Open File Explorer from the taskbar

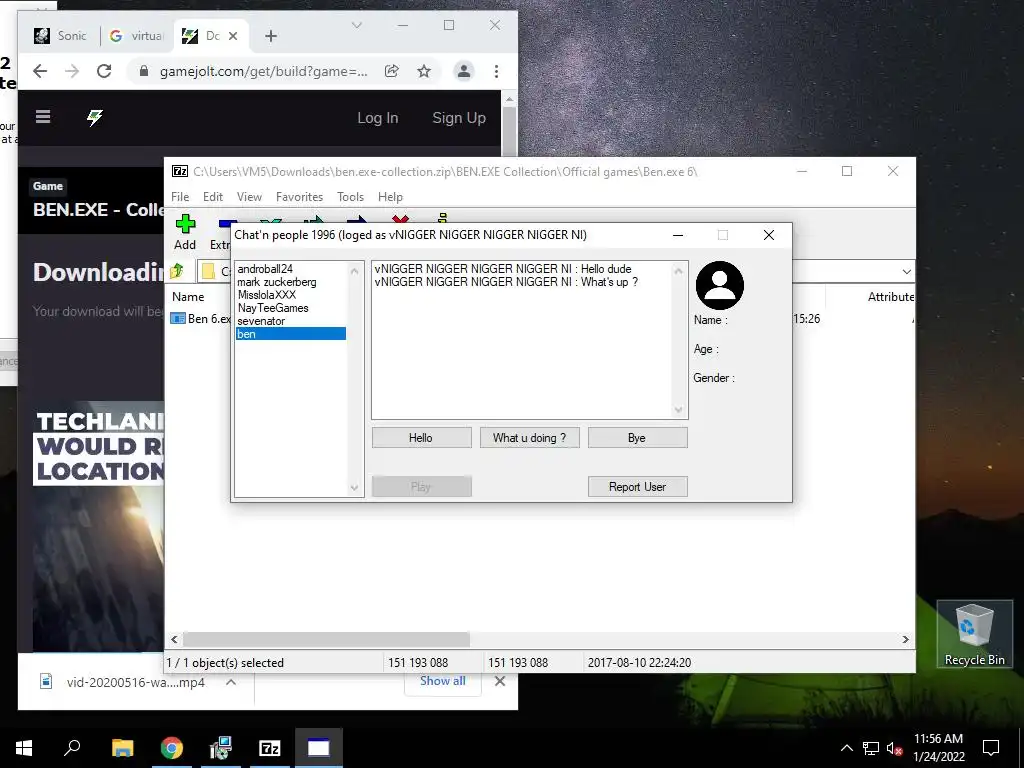(x=122, y=748)
